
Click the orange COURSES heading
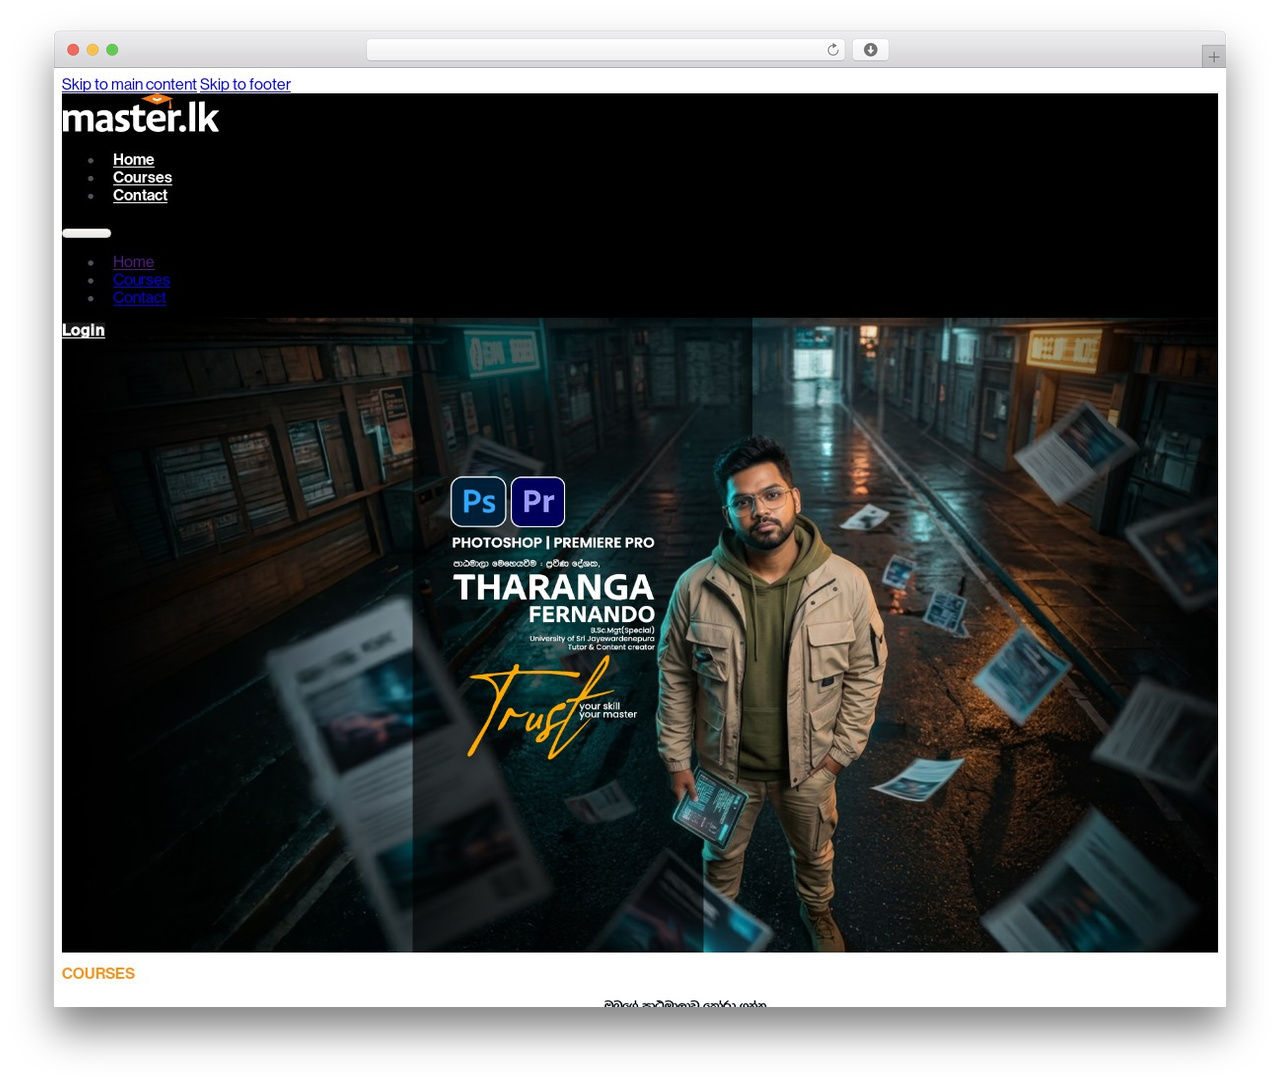point(98,973)
